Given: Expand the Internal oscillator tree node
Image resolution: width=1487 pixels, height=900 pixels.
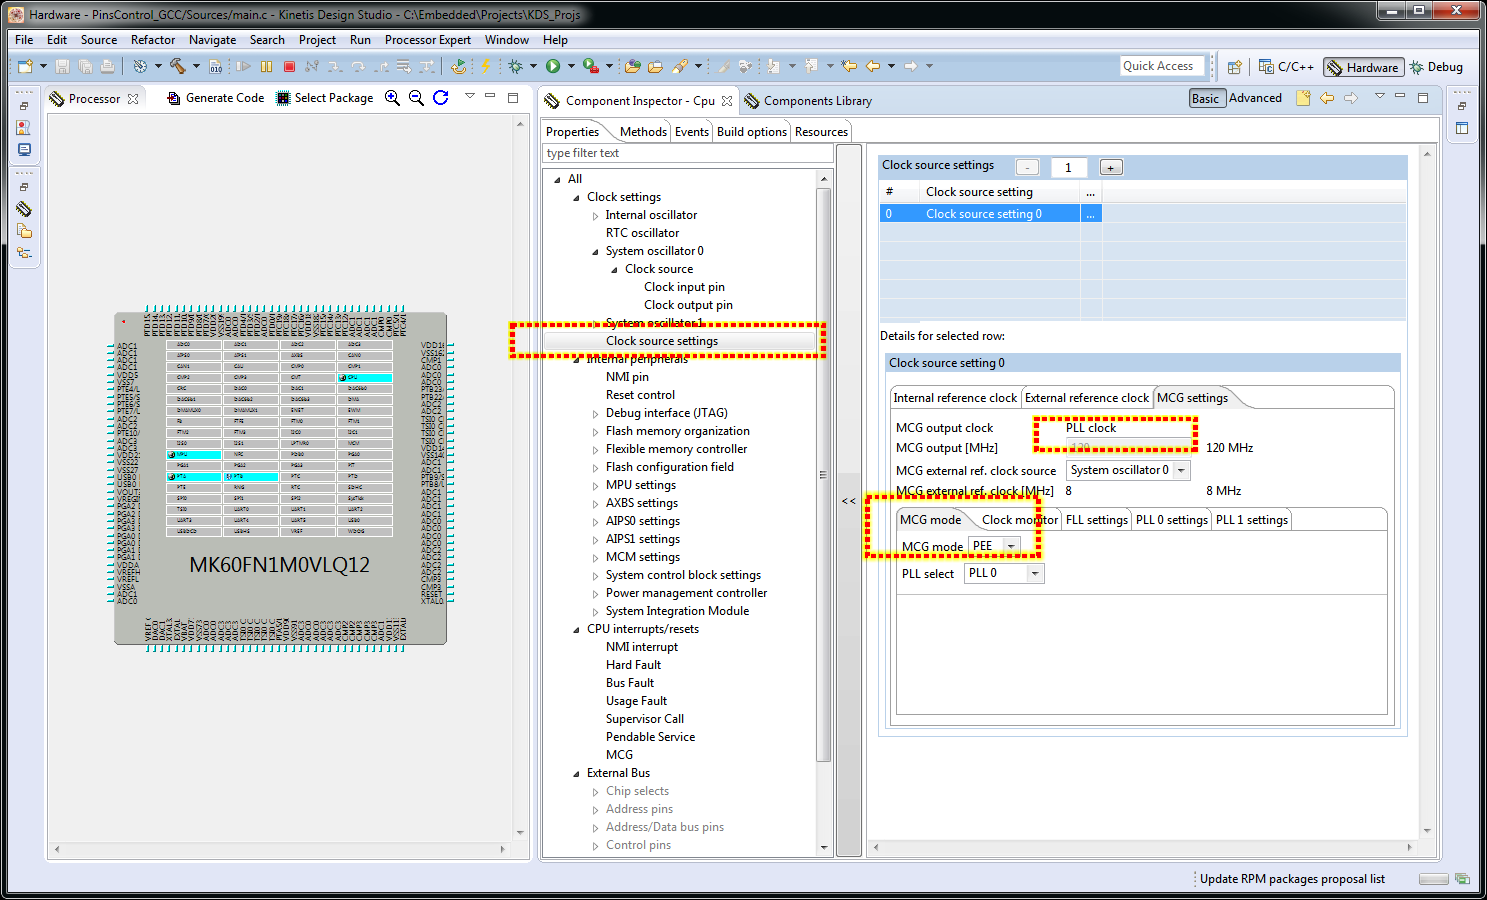Looking at the screenshot, I should (x=596, y=215).
